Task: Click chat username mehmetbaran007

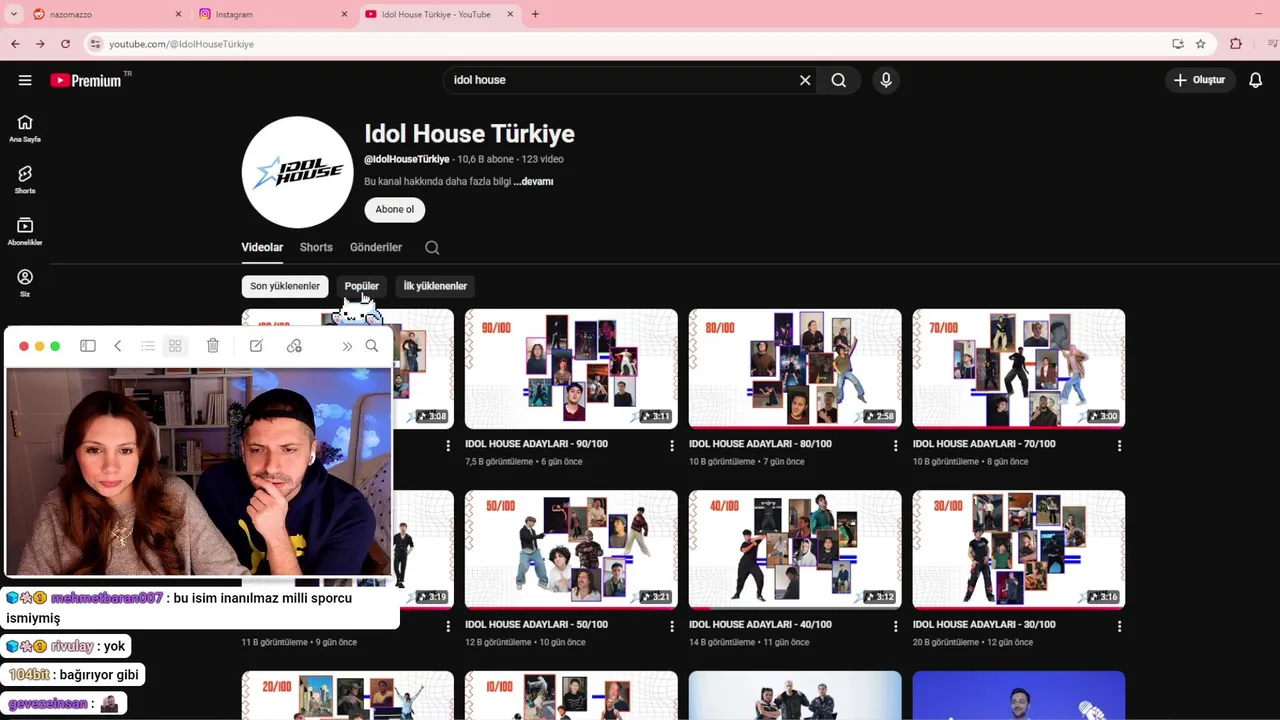Action: click(x=107, y=598)
